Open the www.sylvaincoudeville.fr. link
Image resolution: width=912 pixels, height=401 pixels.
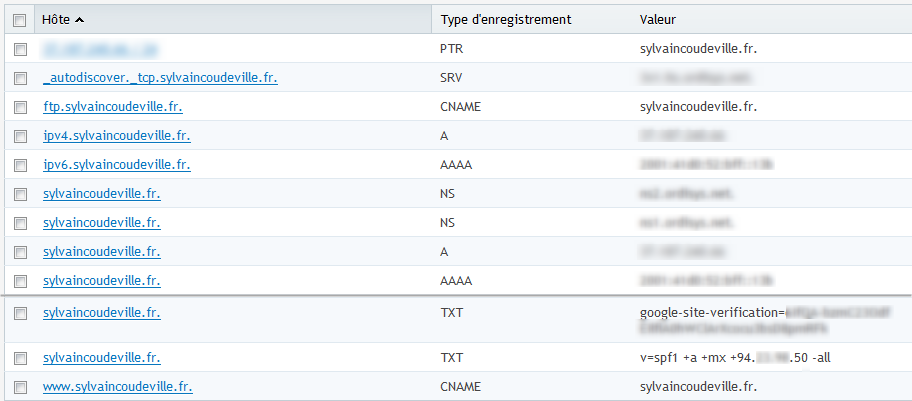point(118,386)
